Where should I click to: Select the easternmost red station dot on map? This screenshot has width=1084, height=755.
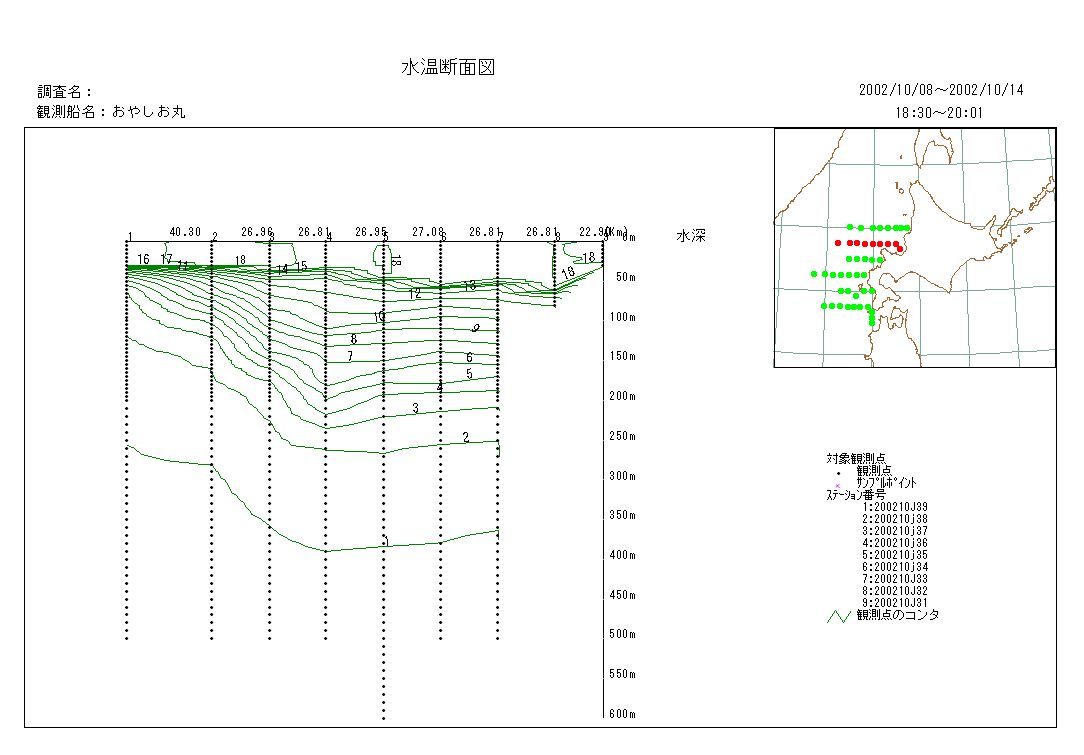(x=900, y=248)
